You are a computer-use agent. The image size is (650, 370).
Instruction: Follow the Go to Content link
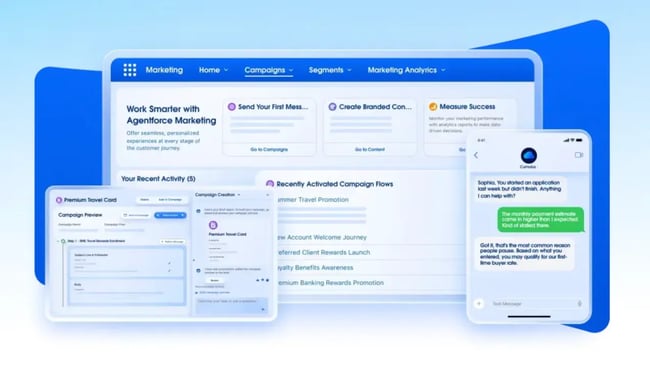click(x=370, y=149)
